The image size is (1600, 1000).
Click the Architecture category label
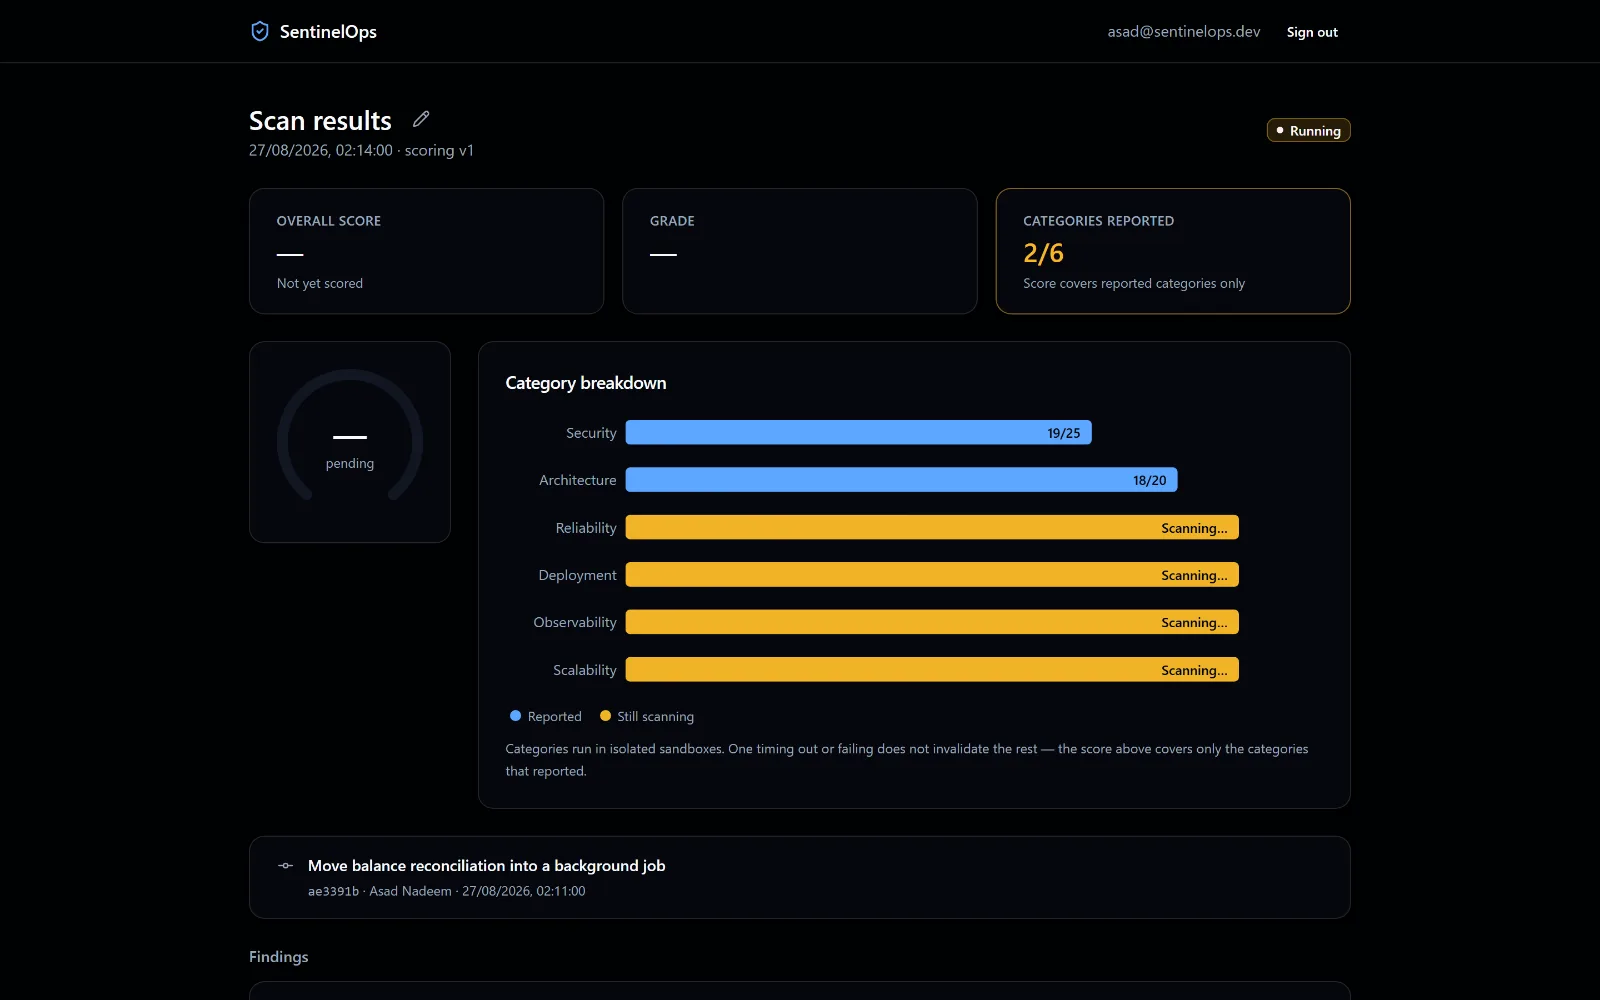click(578, 480)
